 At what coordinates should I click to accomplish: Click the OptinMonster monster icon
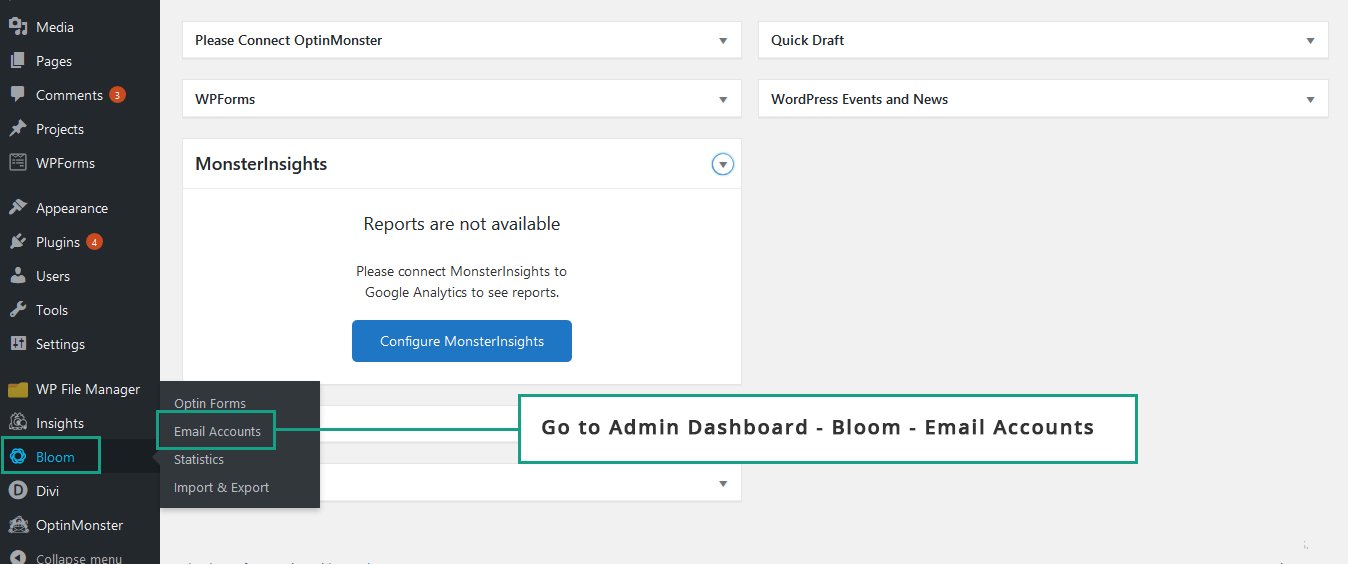click(17, 525)
